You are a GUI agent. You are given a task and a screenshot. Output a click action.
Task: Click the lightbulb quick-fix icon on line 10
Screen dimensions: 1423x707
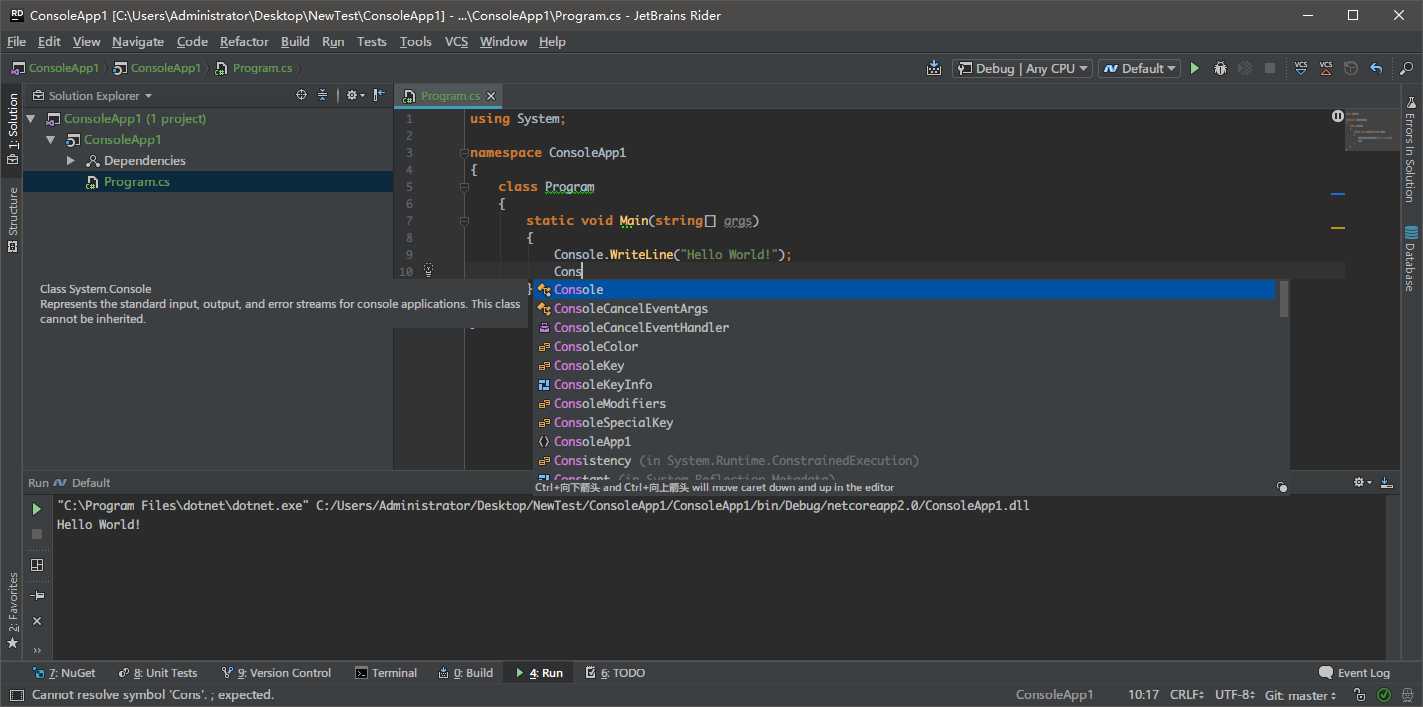point(428,270)
